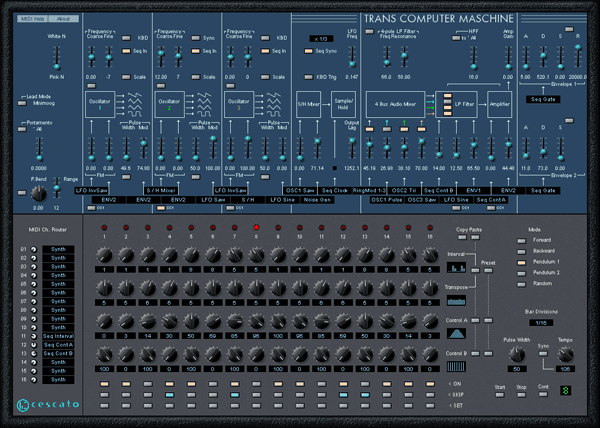Click the Control A triangle shape icon
Viewport: 600px width, 428px height.
(455, 335)
